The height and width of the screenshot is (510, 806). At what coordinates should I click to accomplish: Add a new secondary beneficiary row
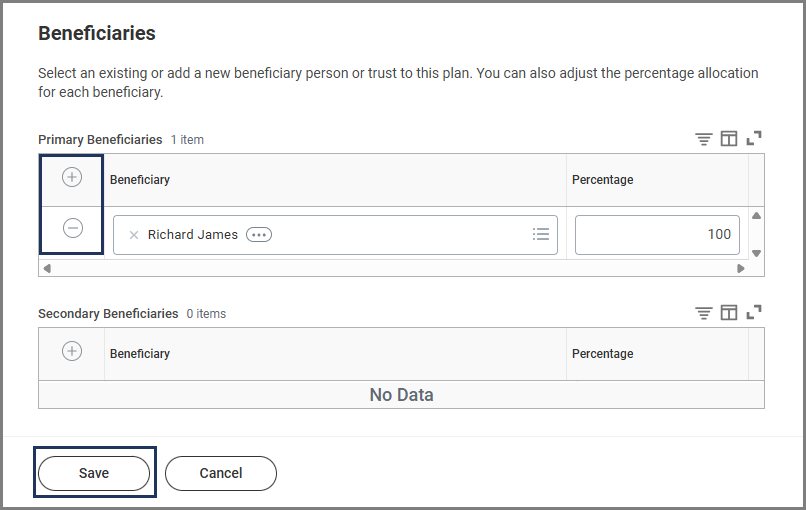pos(72,351)
